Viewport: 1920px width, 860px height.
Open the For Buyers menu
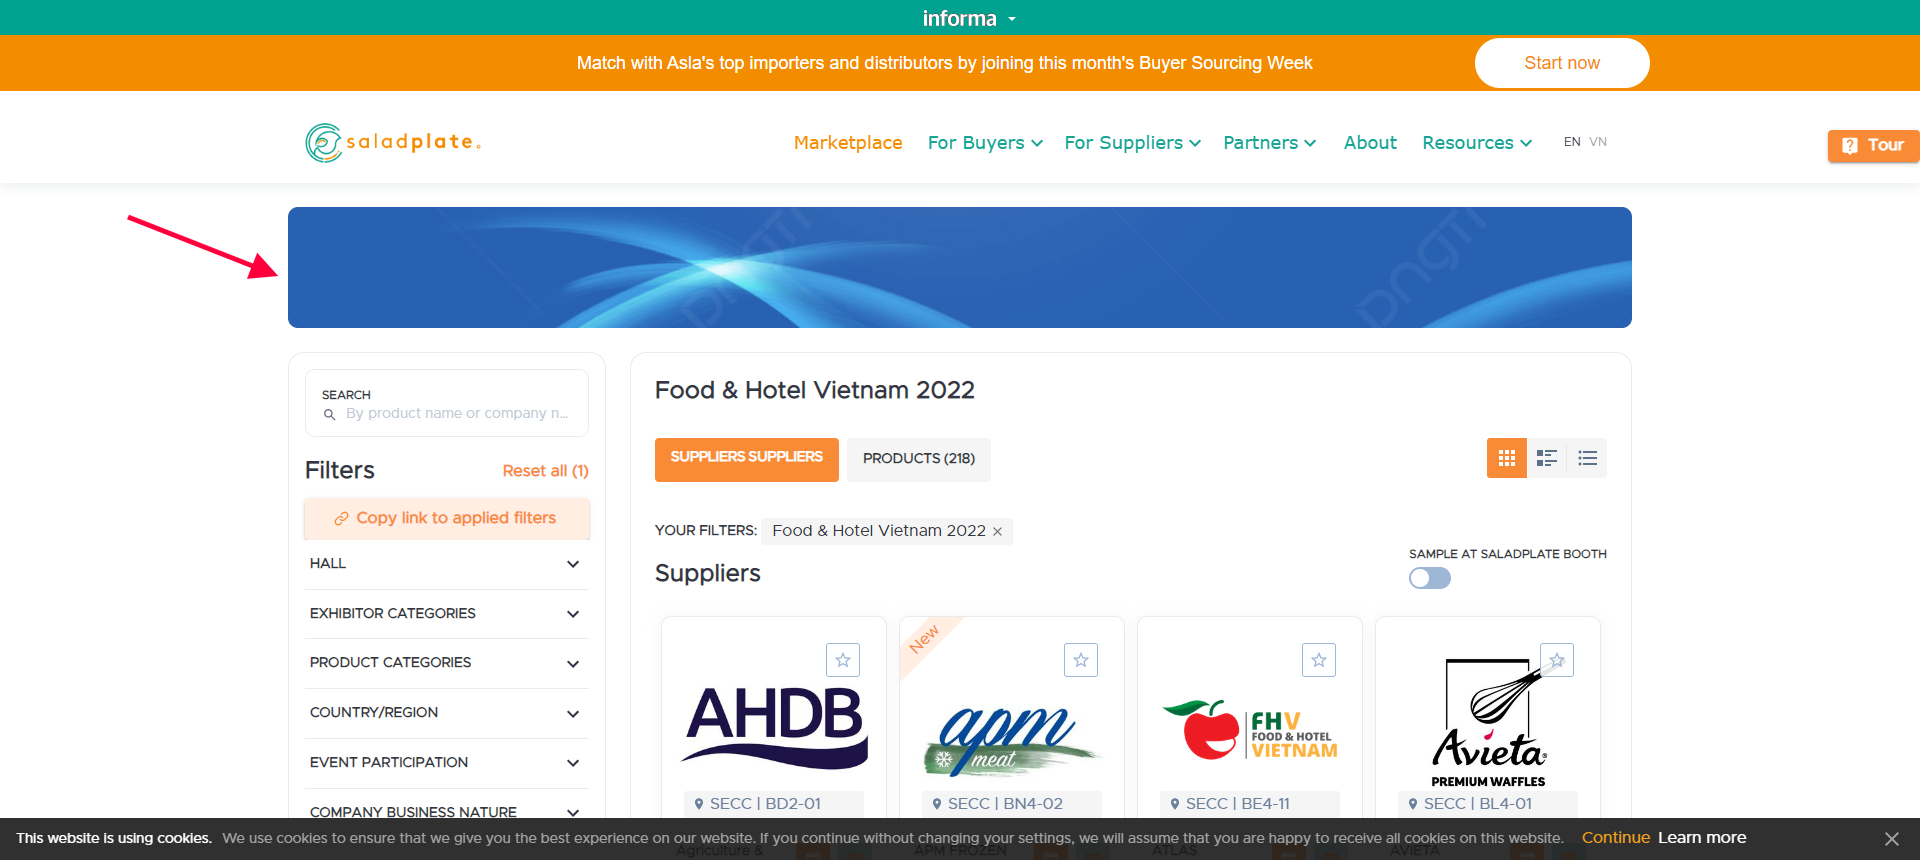[985, 143]
